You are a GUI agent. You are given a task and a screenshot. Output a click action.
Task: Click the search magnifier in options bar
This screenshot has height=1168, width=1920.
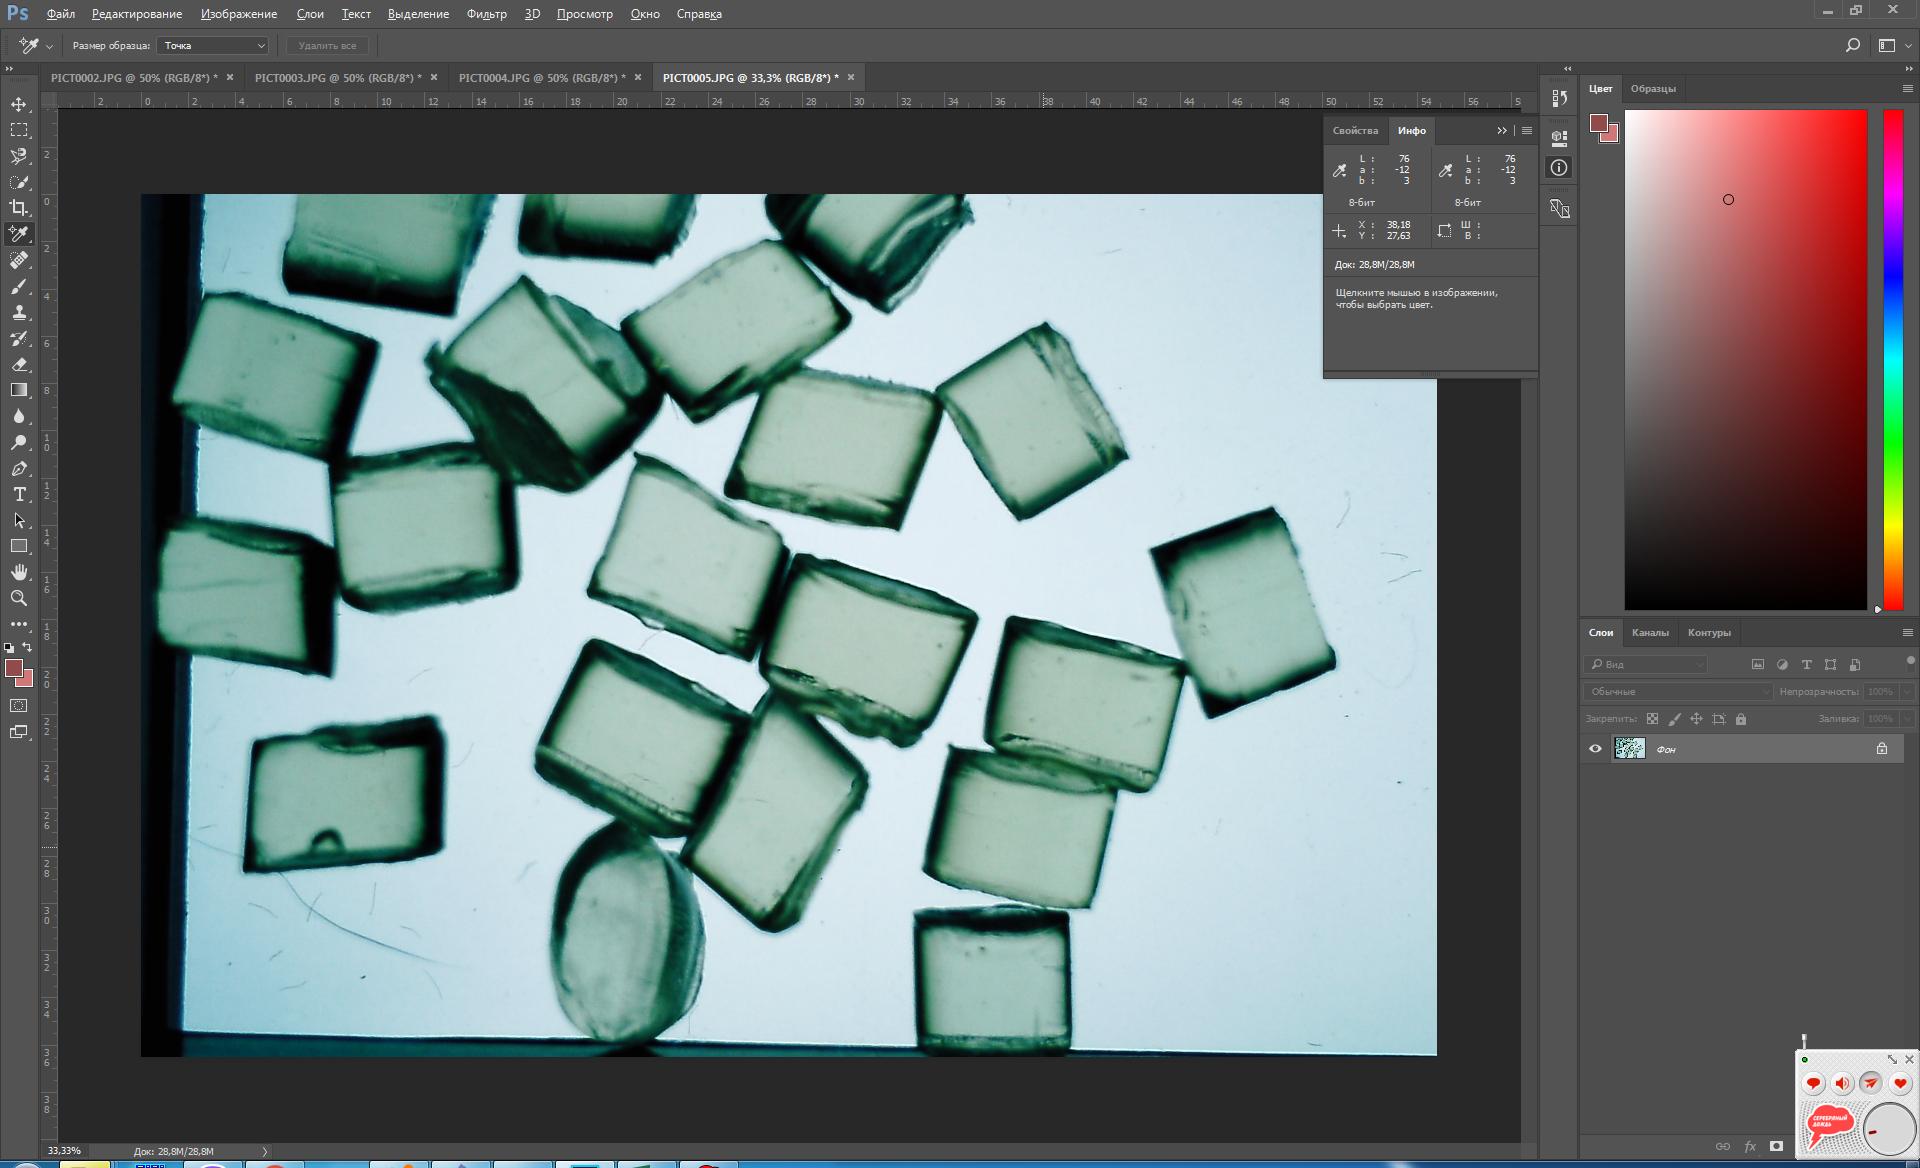click(1852, 45)
